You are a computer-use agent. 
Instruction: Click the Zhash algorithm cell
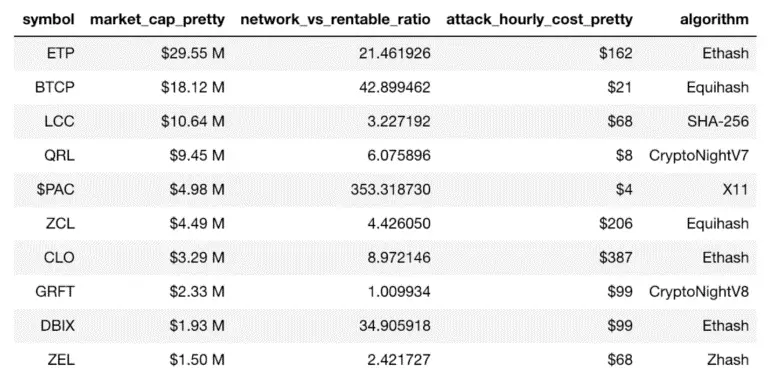(728, 360)
